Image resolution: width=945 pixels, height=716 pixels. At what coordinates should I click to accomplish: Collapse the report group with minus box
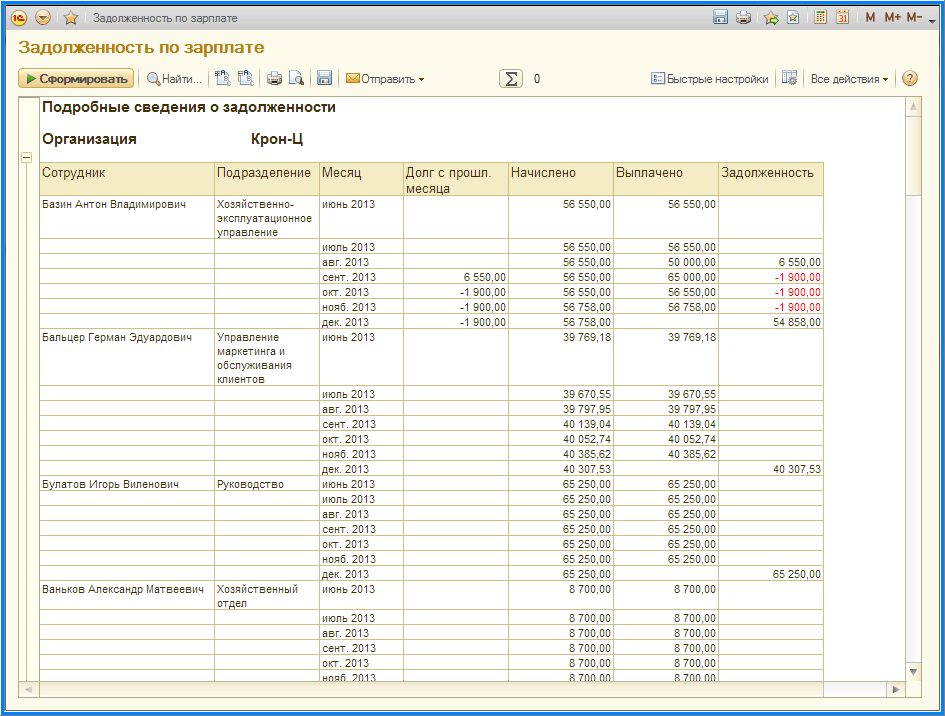[26, 157]
